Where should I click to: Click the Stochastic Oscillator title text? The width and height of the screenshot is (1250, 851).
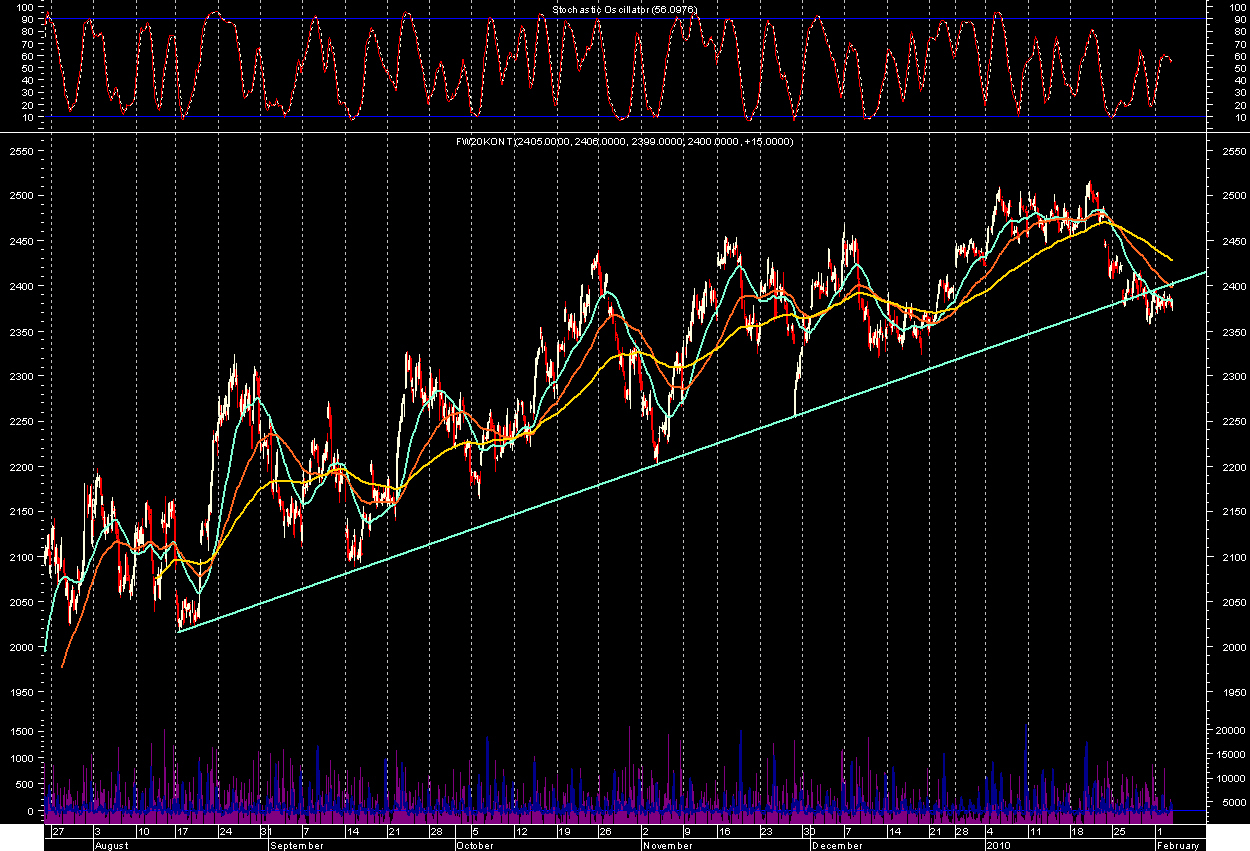click(624, 9)
